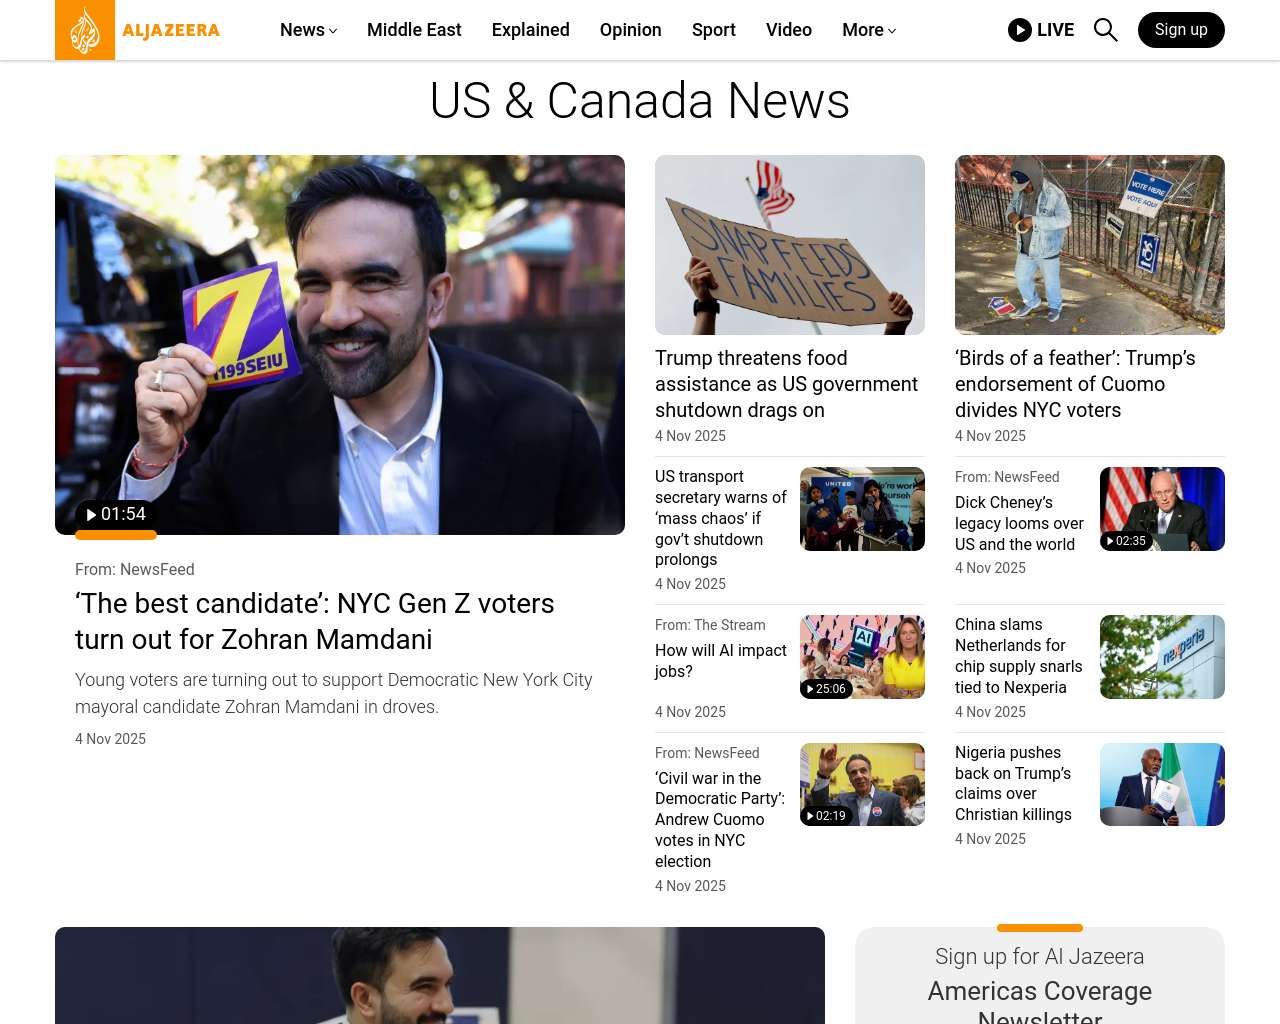Open the US transport secretary thumbnail

pyautogui.click(x=862, y=509)
